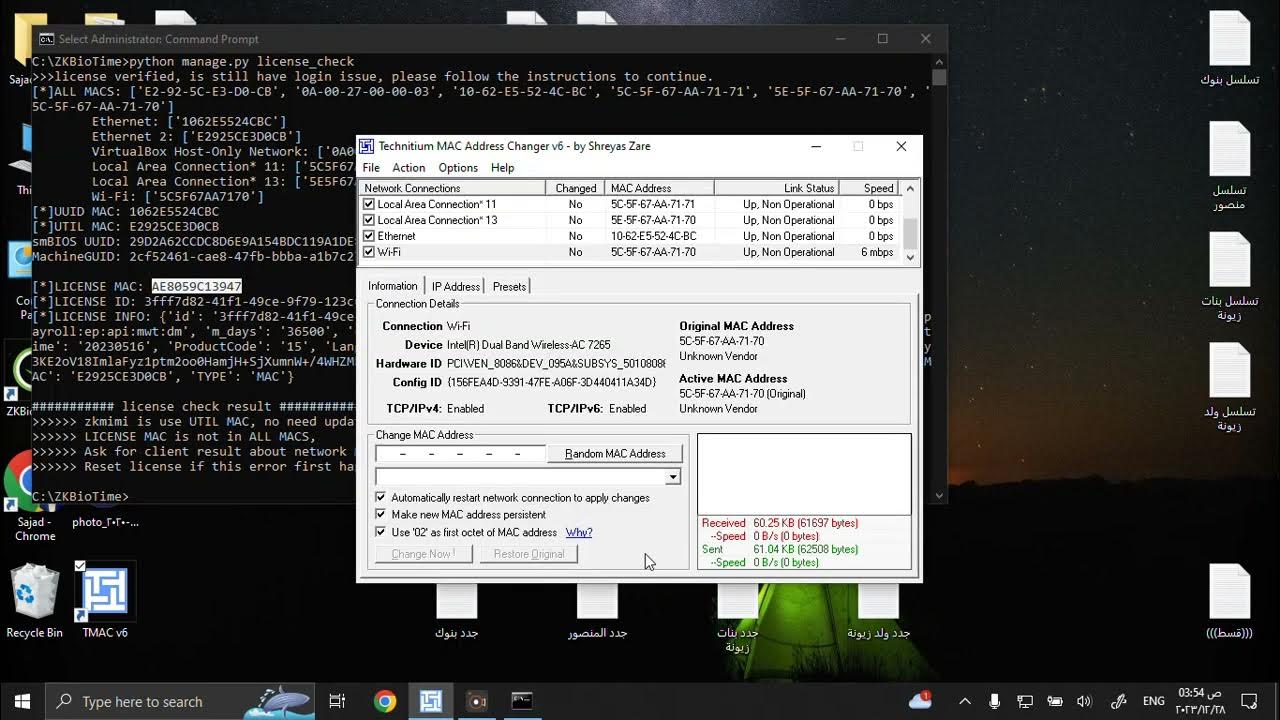
Task: Click the Restore Original button
Action: tap(529, 554)
